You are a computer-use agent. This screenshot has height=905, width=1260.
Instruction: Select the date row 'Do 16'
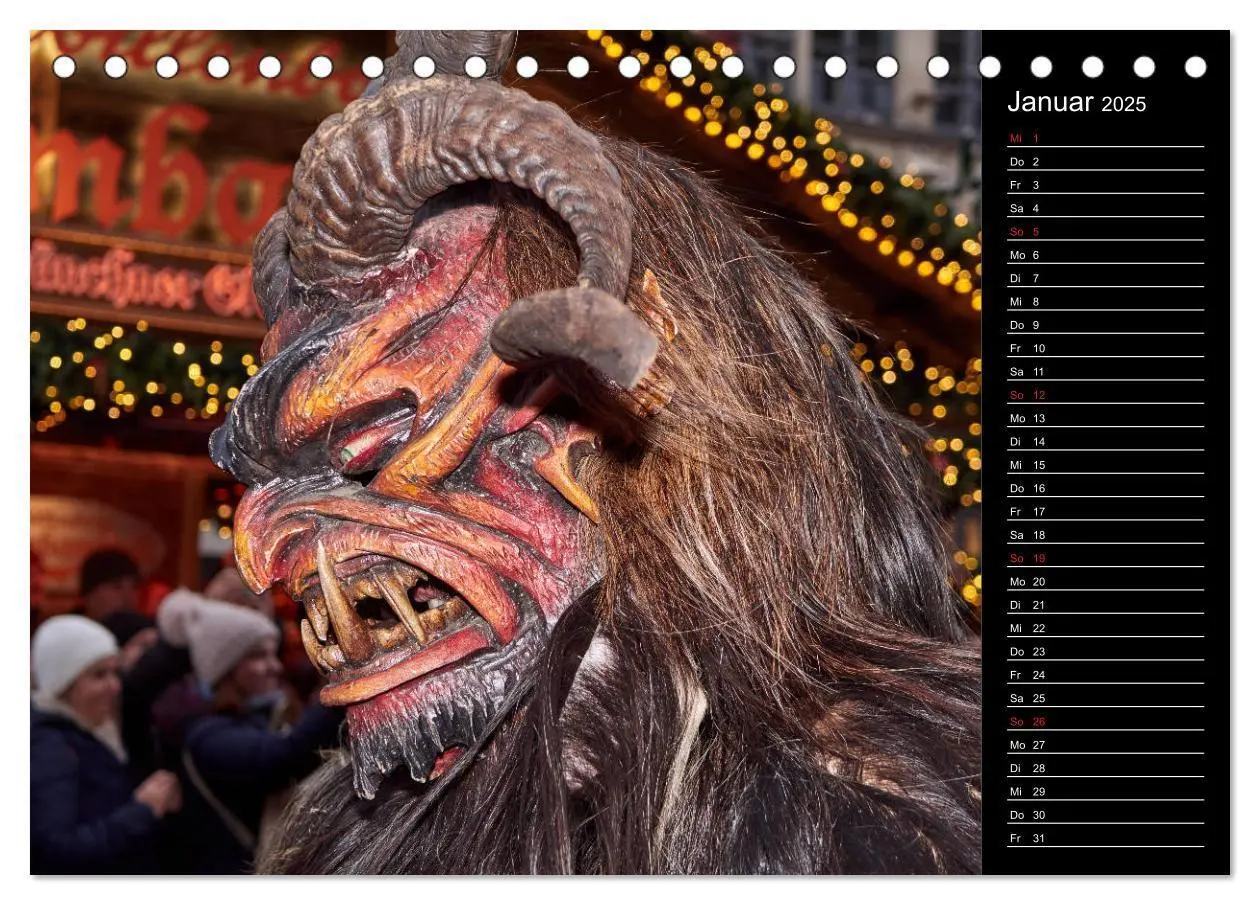coord(1105,488)
